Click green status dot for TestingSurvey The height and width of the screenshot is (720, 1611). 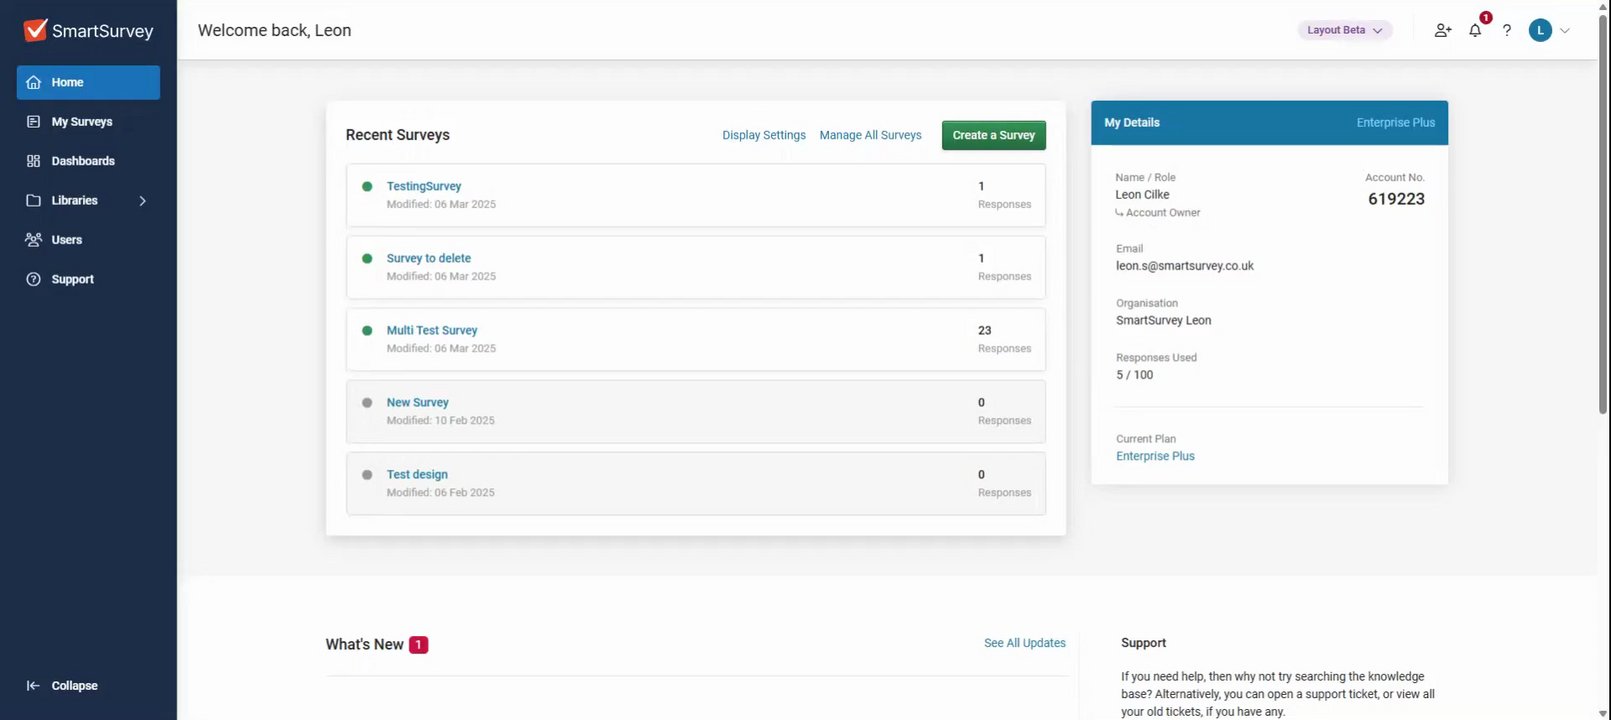click(367, 186)
